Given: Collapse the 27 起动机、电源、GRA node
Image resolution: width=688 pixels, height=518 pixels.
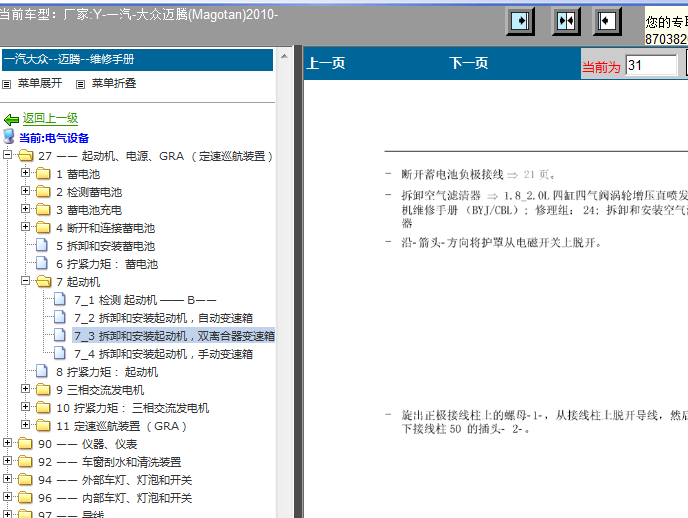Looking at the screenshot, I should click(x=7, y=154).
